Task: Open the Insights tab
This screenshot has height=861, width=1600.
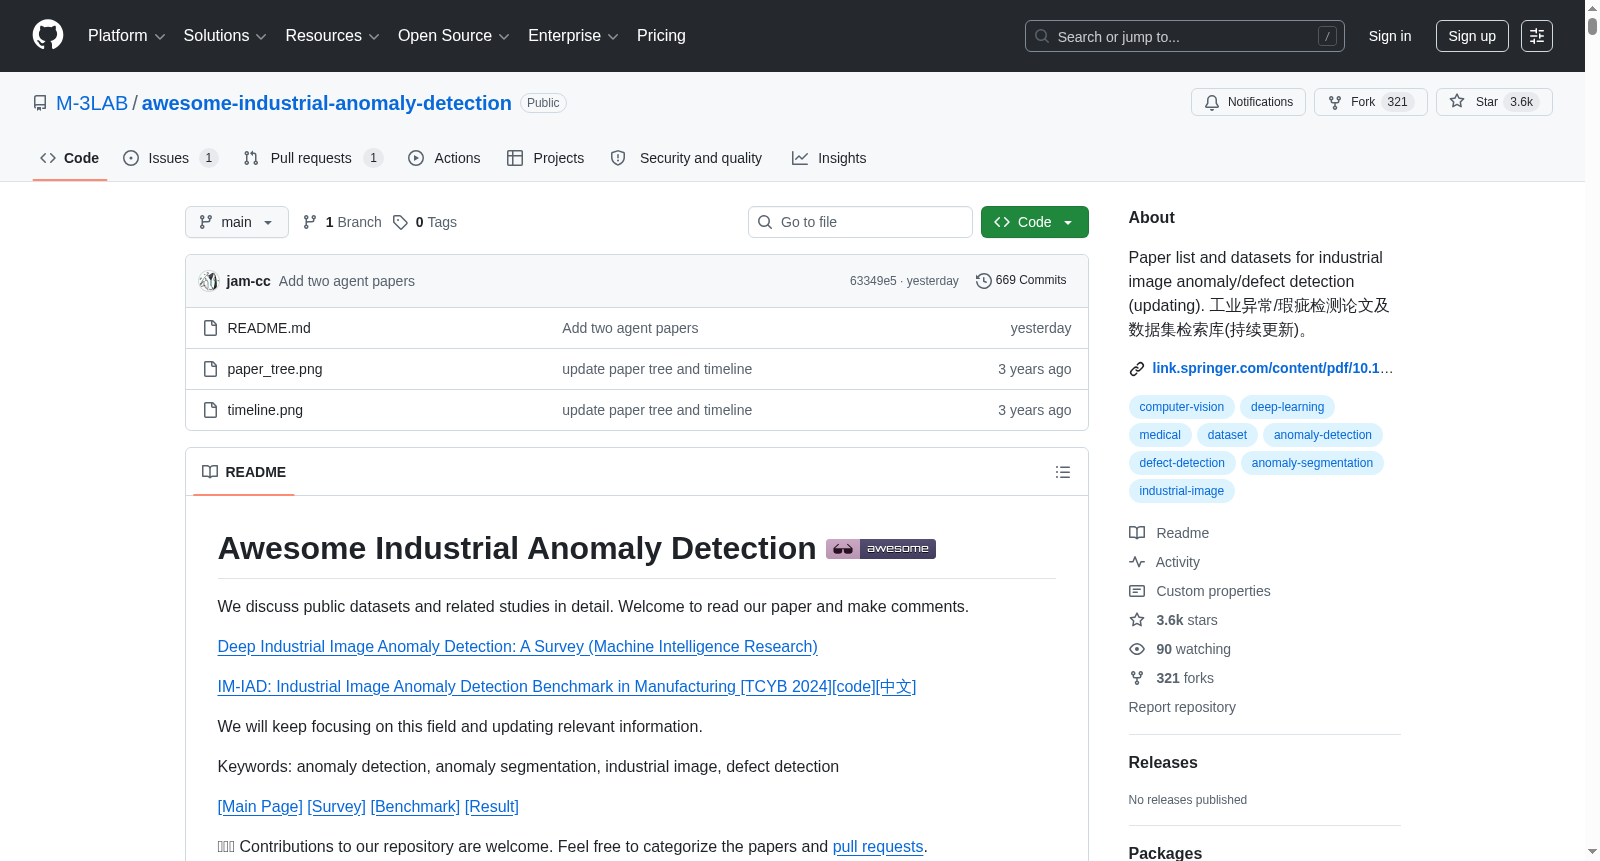Action: (829, 158)
